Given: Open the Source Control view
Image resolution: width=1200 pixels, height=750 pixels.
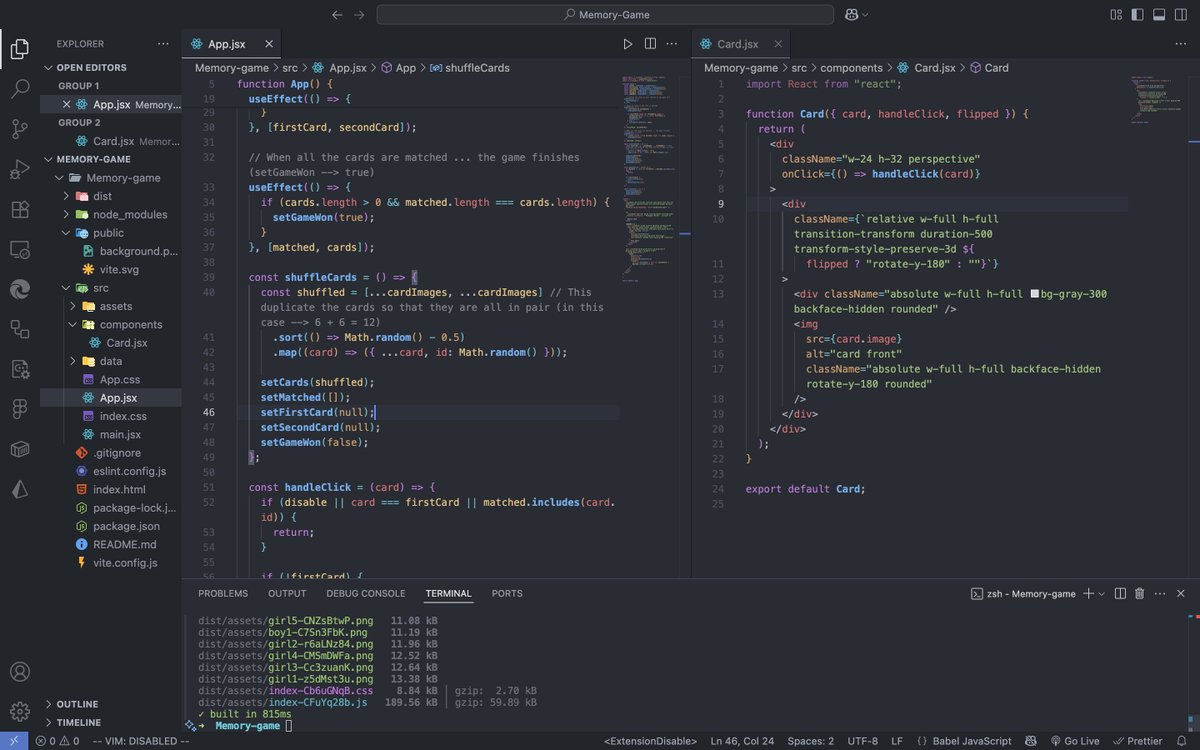Looking at the screenshot, I should (x=20, y=129).
